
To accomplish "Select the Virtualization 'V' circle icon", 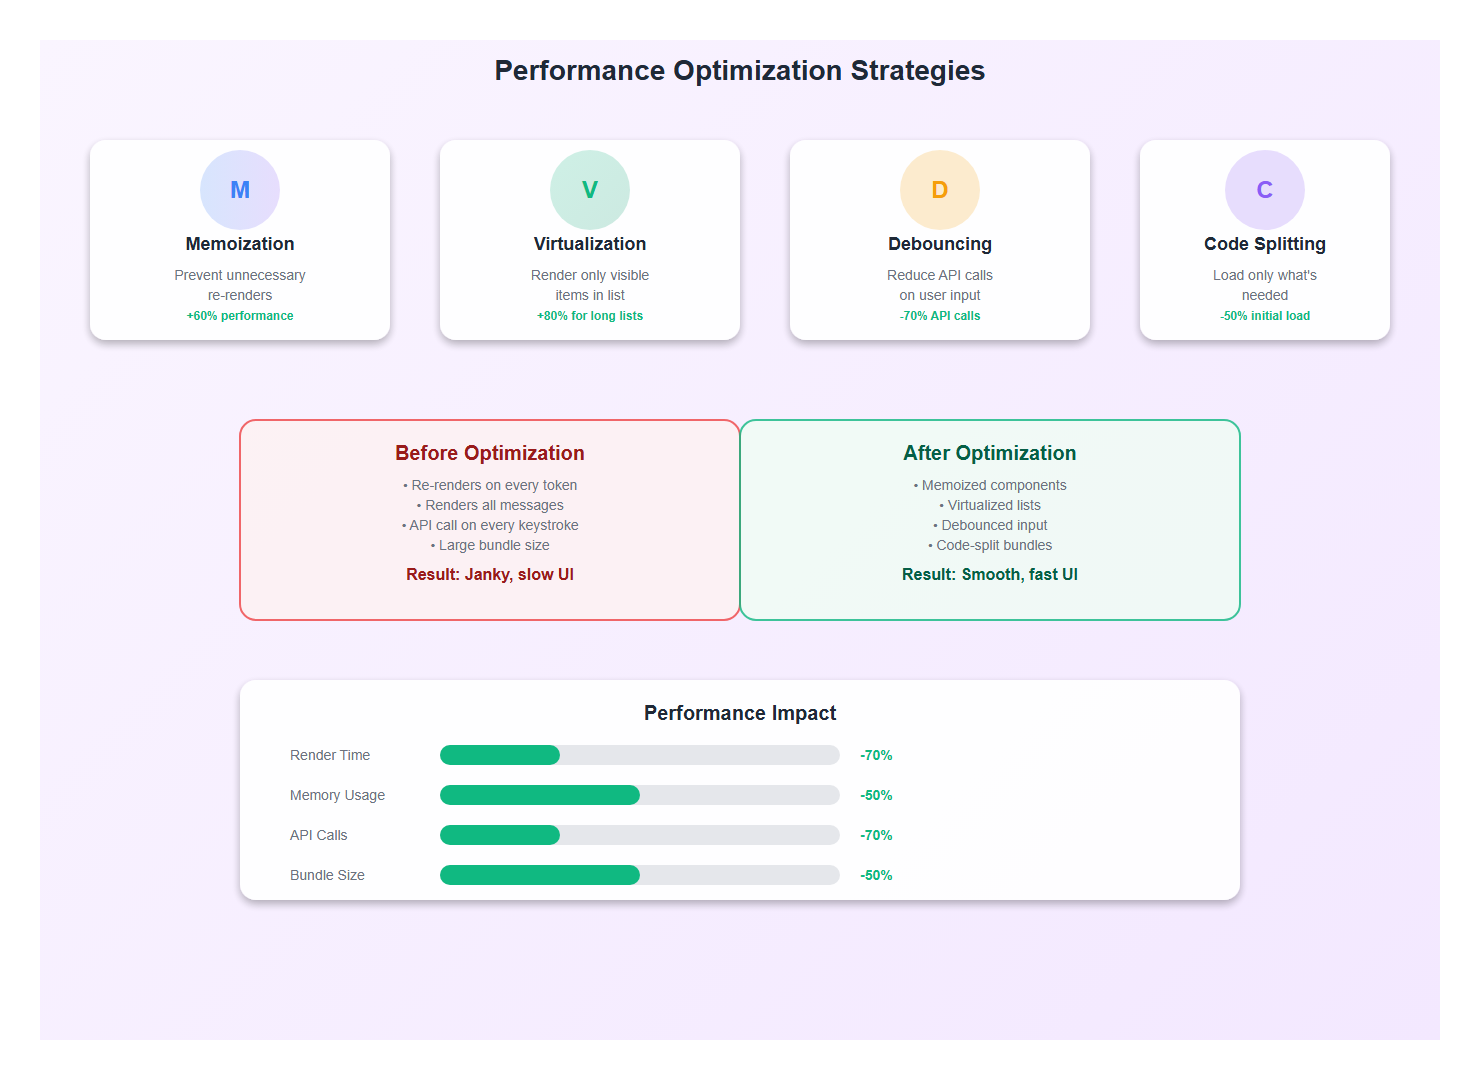I will point(589,189).
